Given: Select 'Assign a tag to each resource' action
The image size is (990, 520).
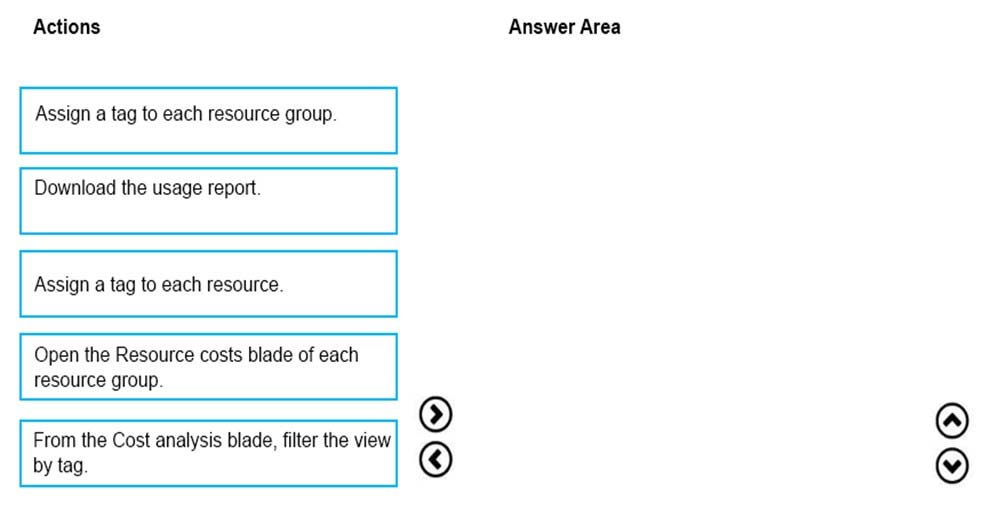Looking at the screenshot, I should click(x=208, y=284).
